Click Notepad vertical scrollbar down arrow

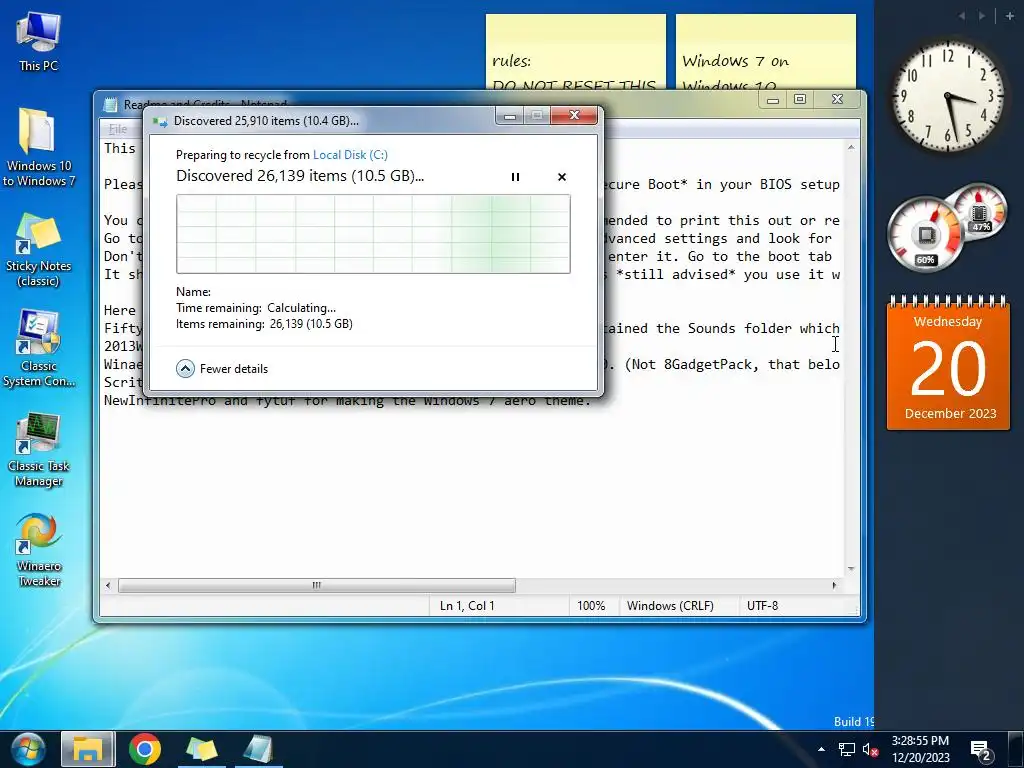click(851, 569)
